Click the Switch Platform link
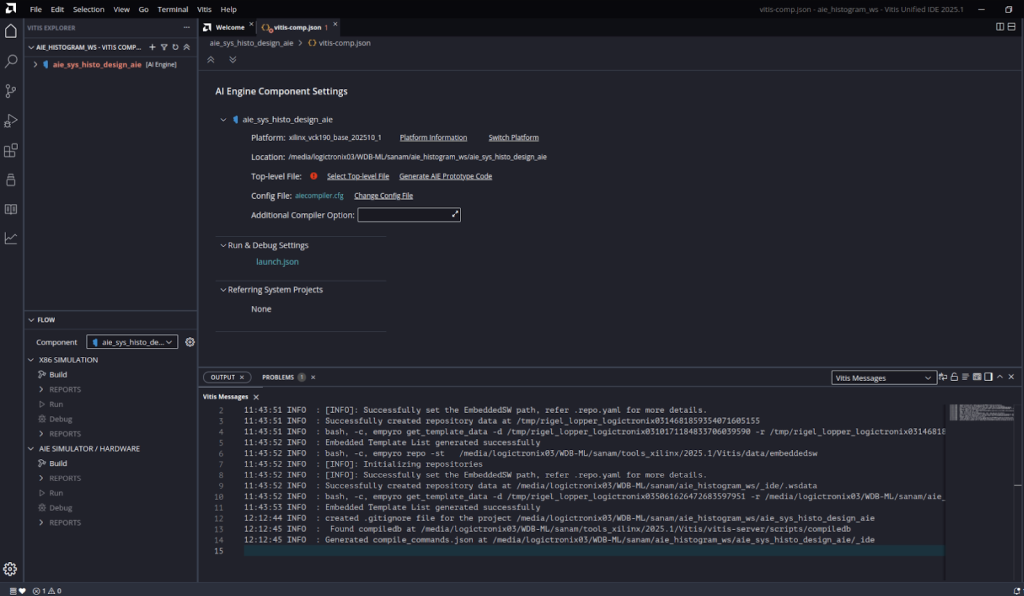This screenshot has height=596, width=1024. point(513,138)
